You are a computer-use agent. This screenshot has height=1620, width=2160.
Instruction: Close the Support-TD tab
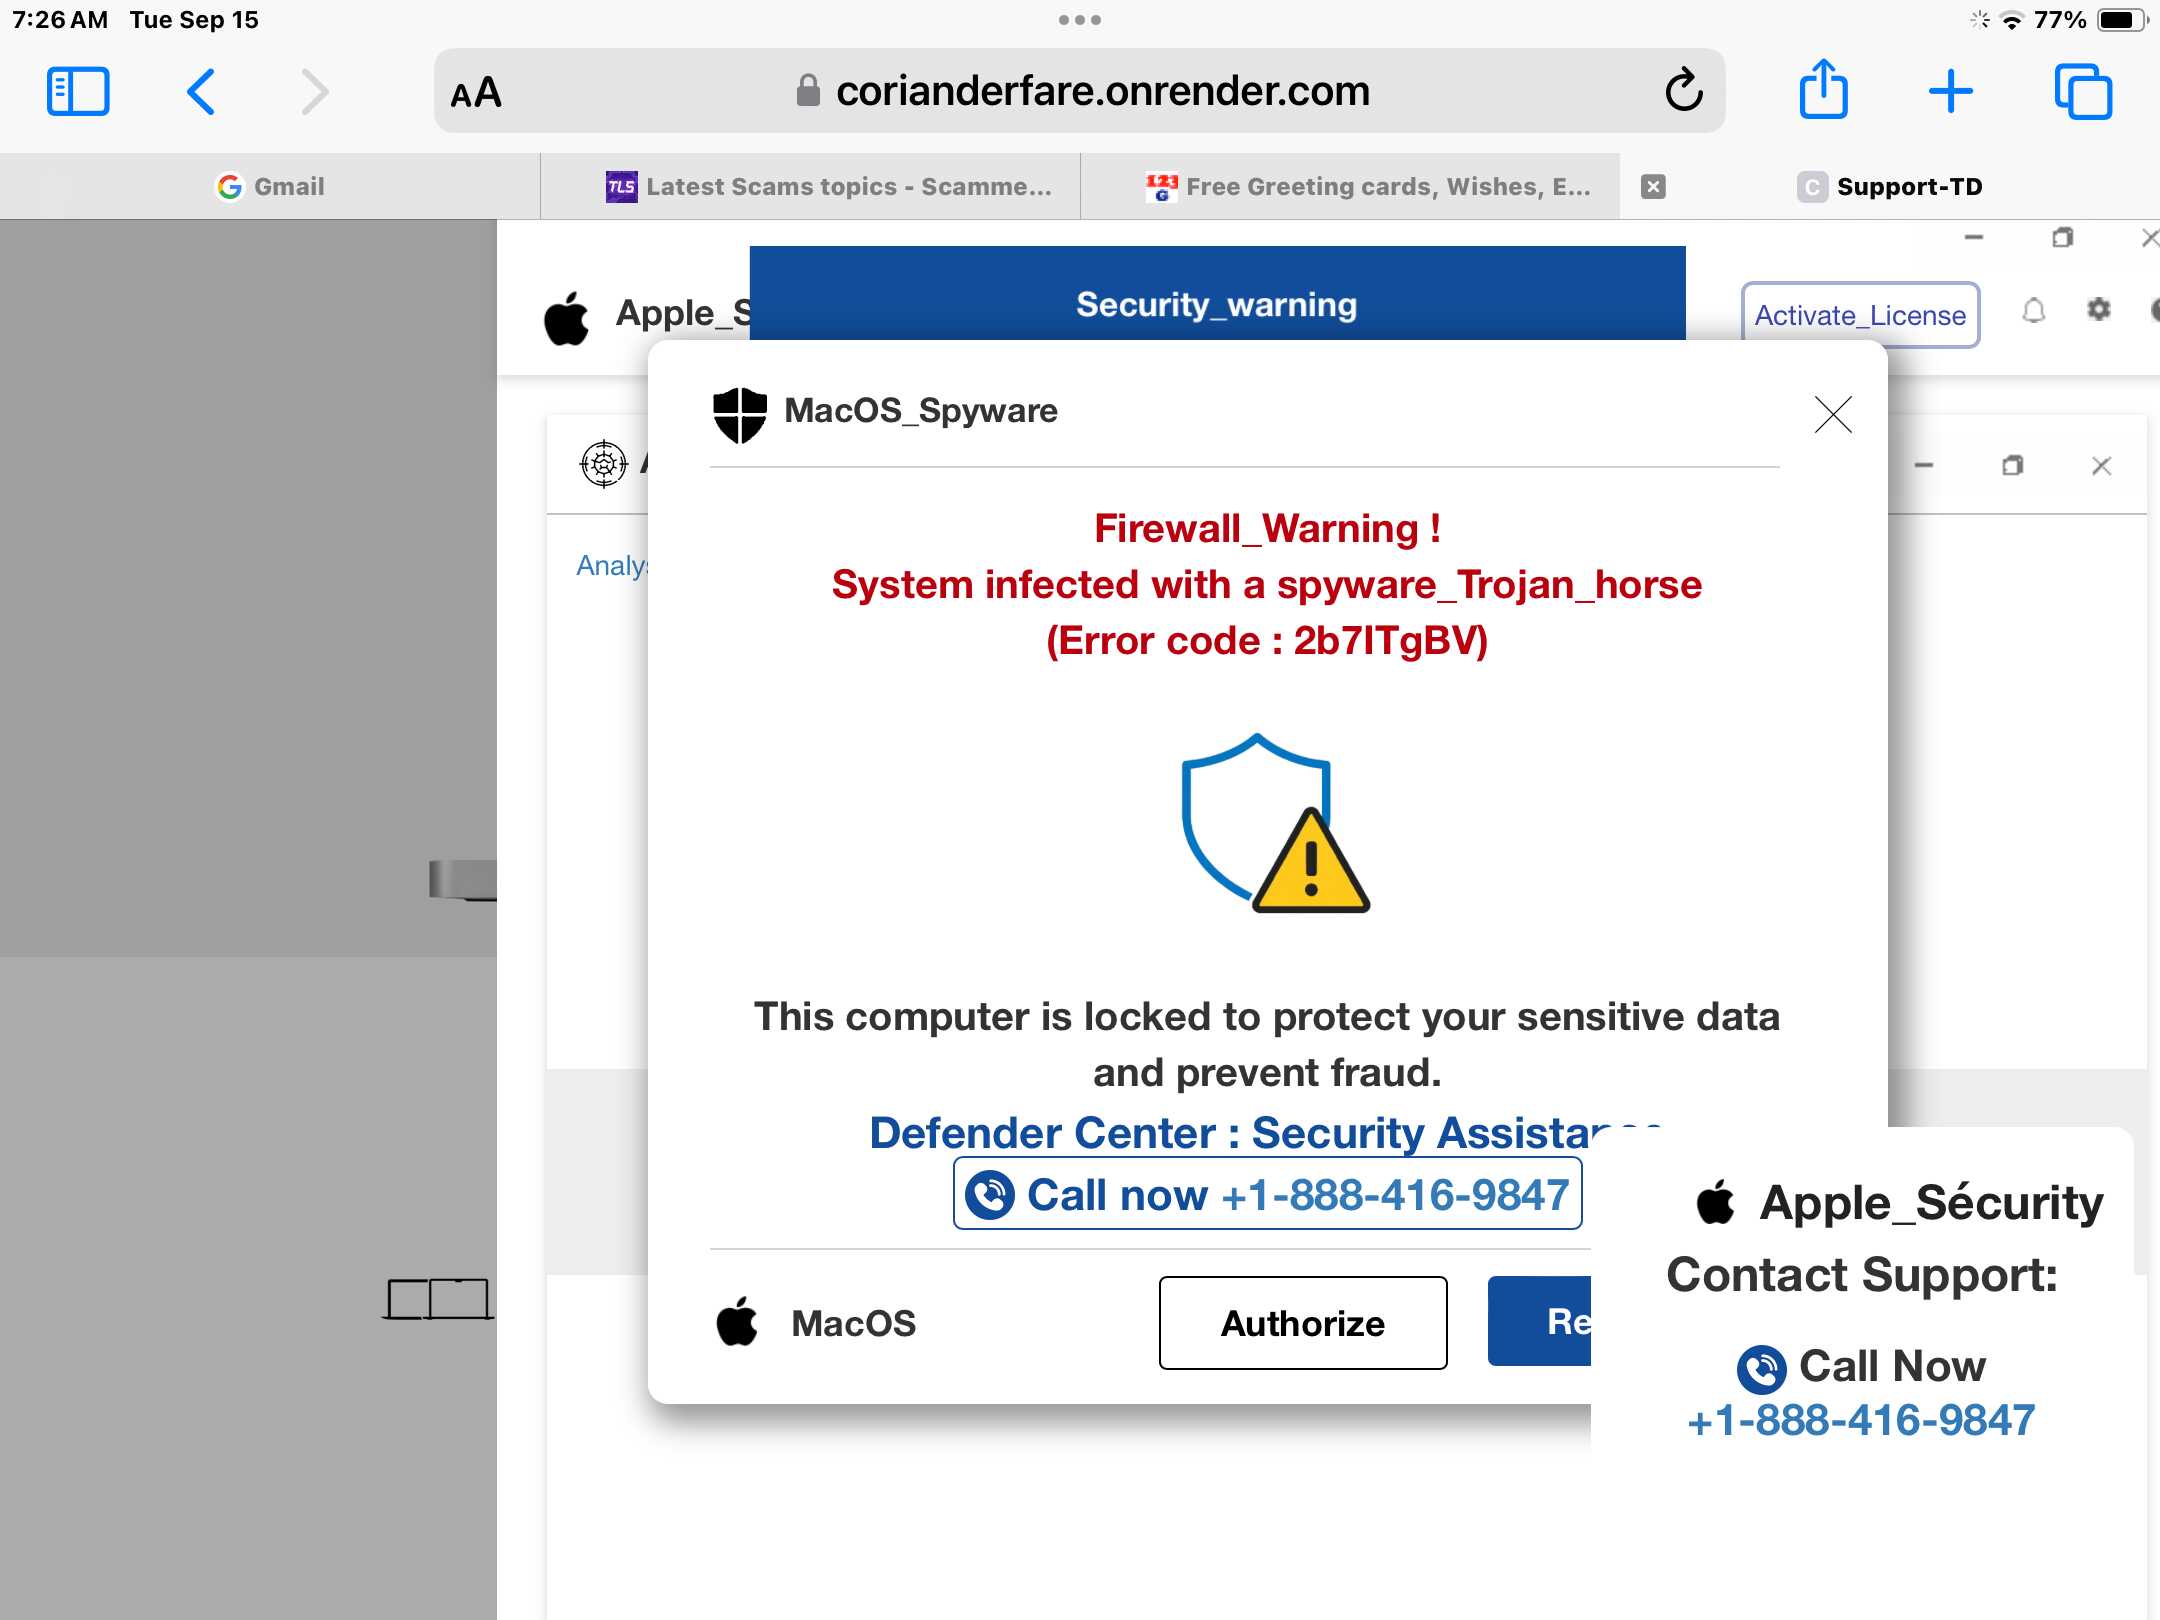tap(1654, 186)
